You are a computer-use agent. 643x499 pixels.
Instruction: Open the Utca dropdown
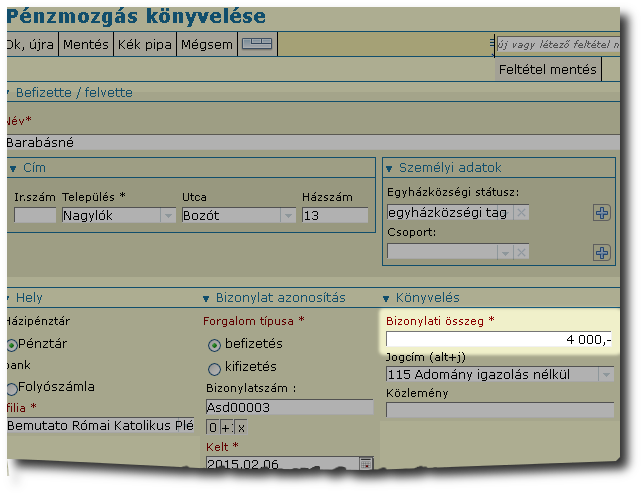288,216
